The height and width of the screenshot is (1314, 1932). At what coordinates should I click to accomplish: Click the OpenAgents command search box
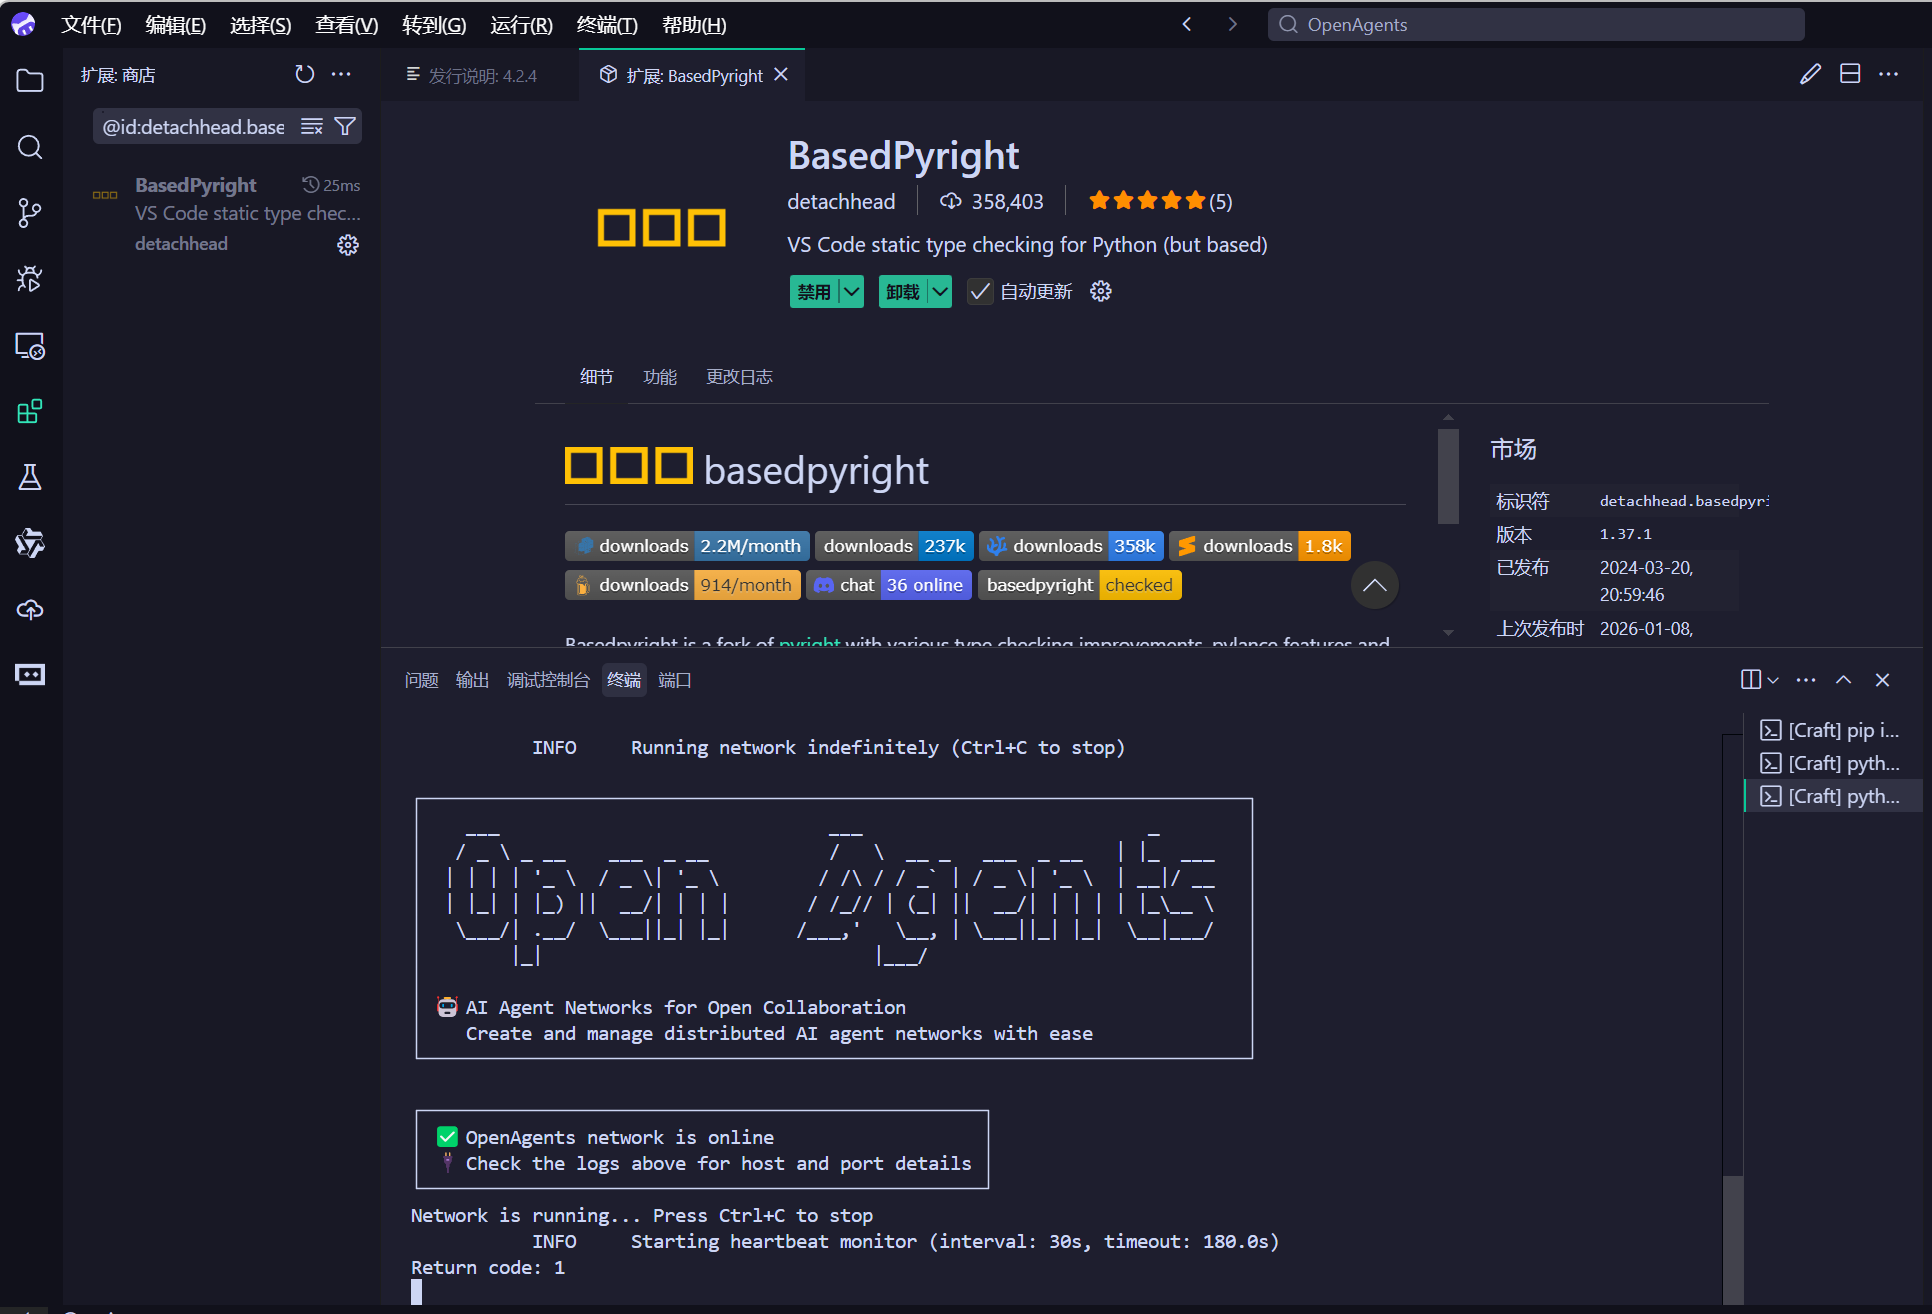pyautogui.click(x=1536, y=25)
